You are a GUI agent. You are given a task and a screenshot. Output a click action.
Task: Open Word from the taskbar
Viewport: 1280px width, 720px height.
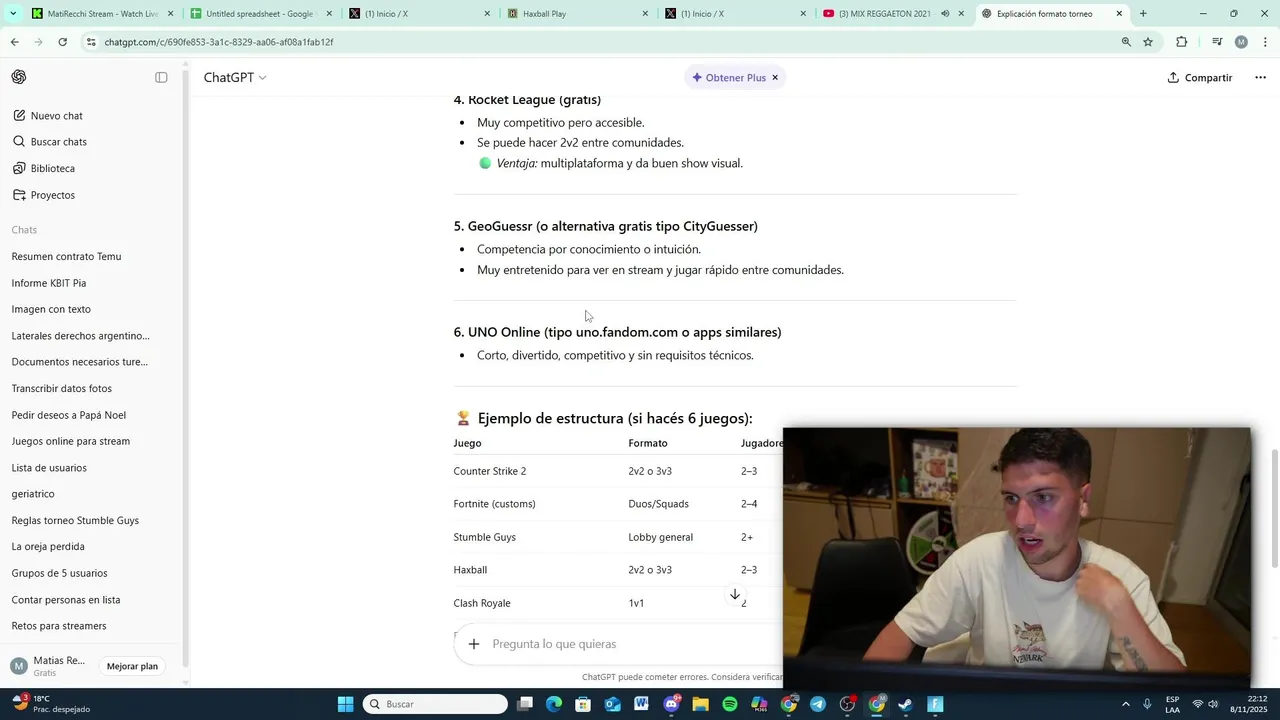point(641,704)
